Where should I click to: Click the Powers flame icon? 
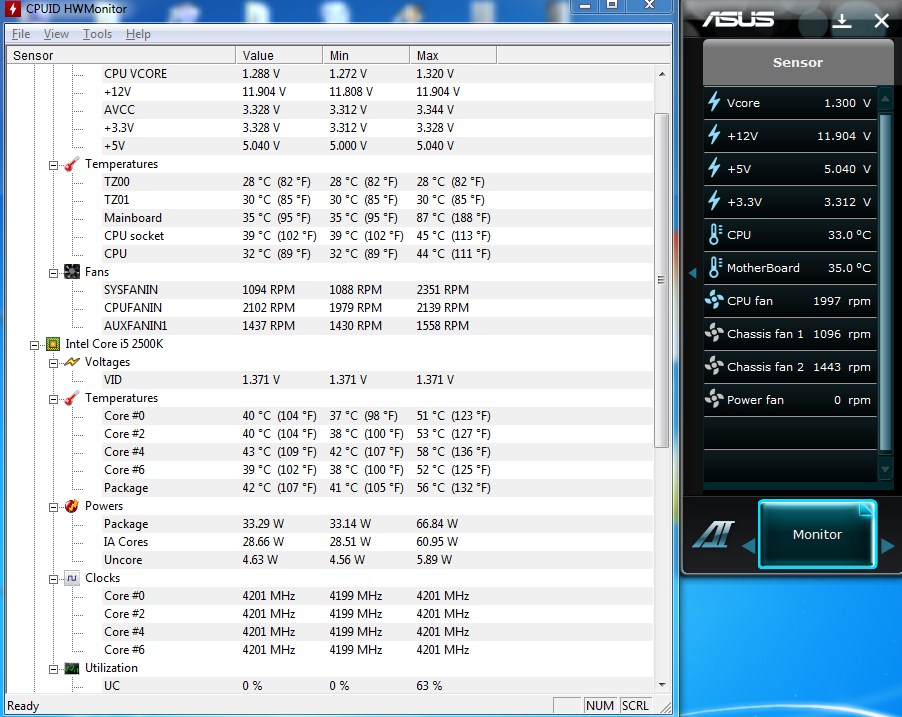(x=71, y=506)
